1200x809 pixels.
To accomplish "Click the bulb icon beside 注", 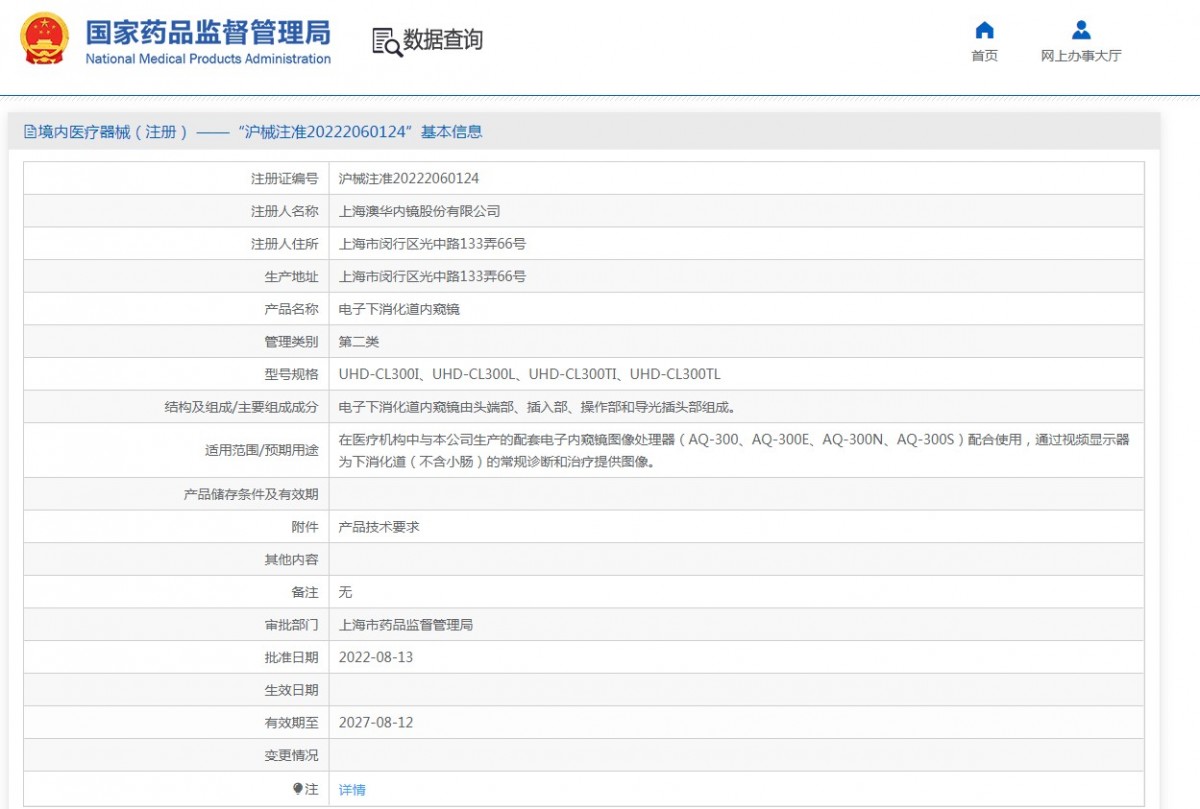I will click(298, 789).
